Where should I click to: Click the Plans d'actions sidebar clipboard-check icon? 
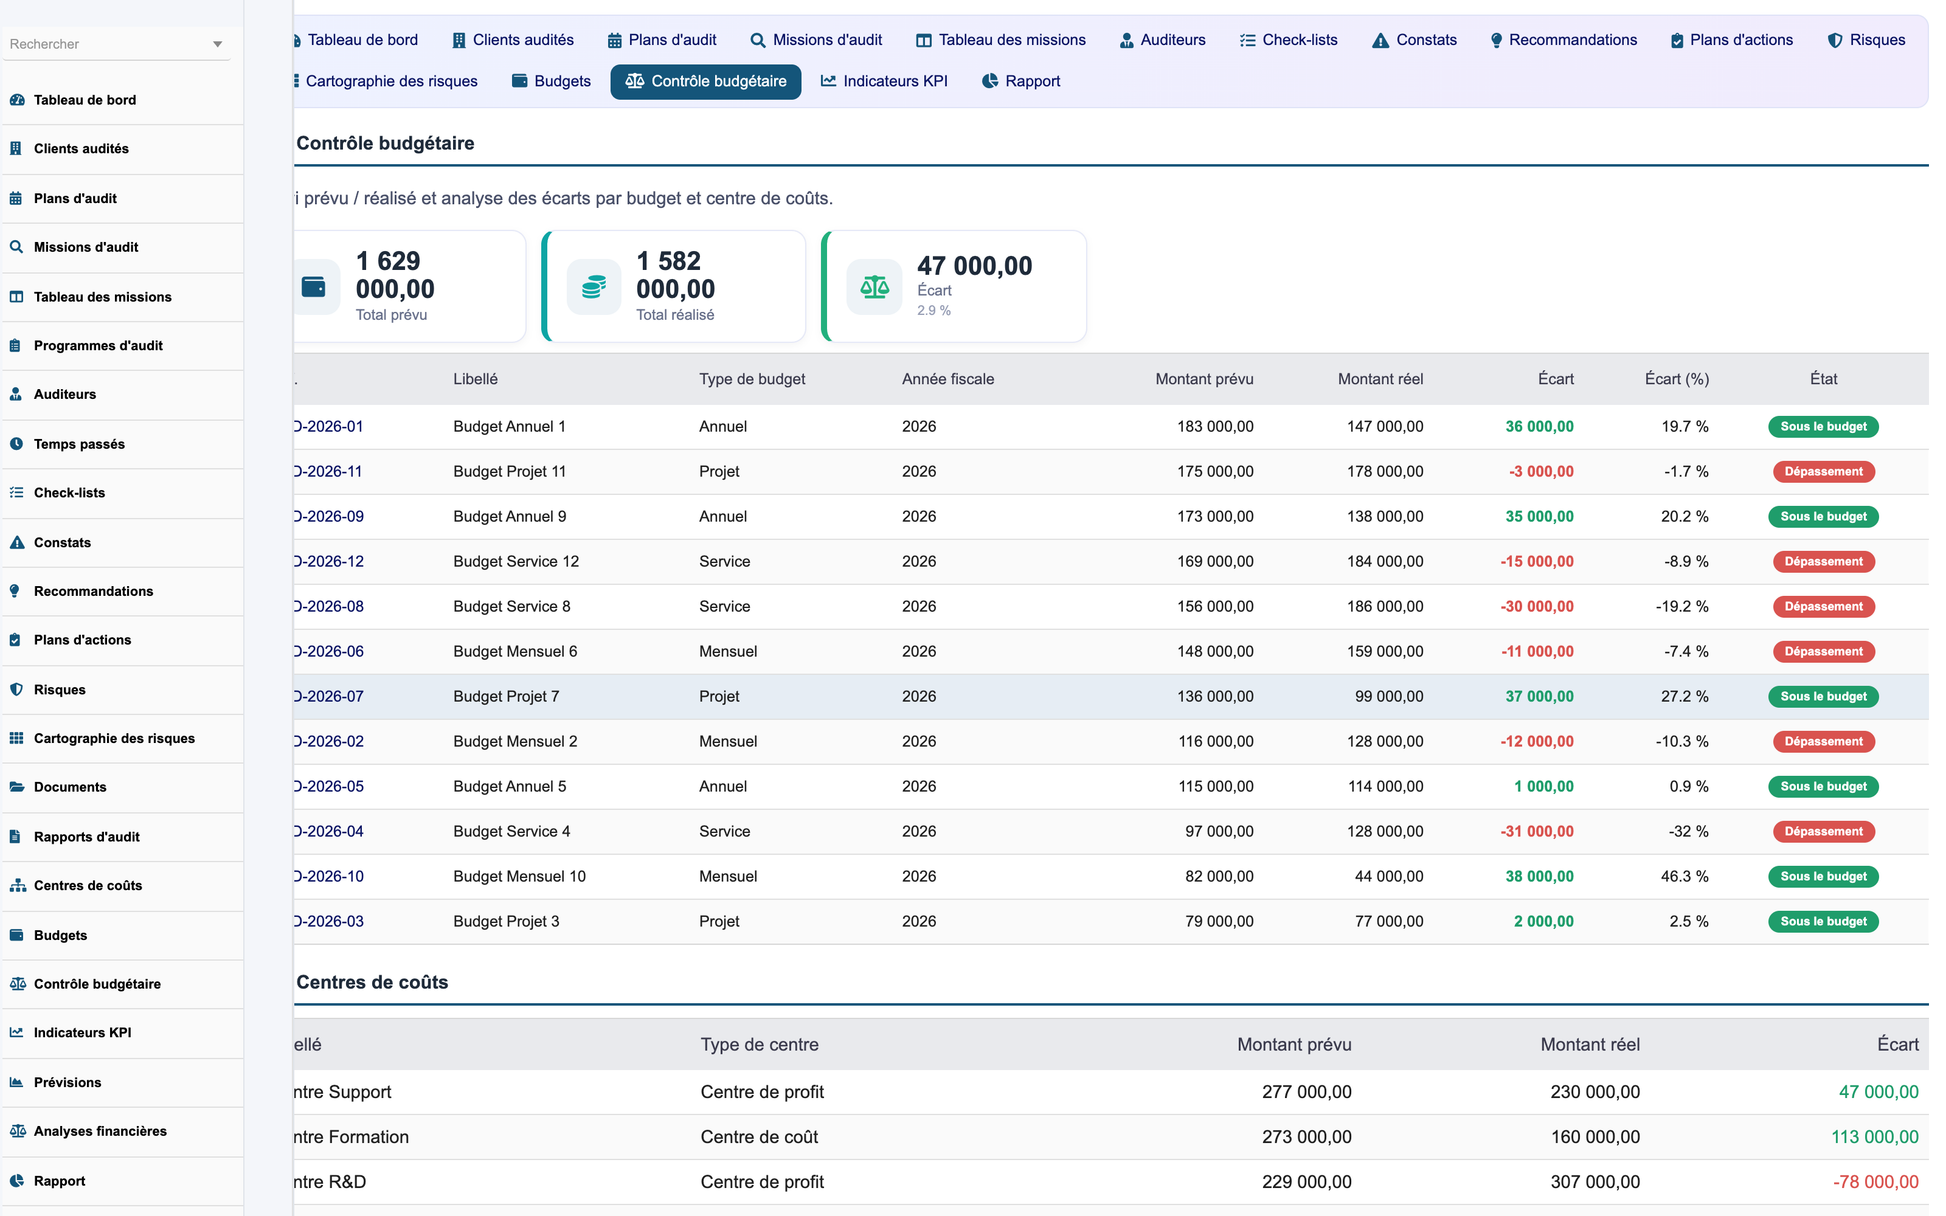tap(16, 640)
